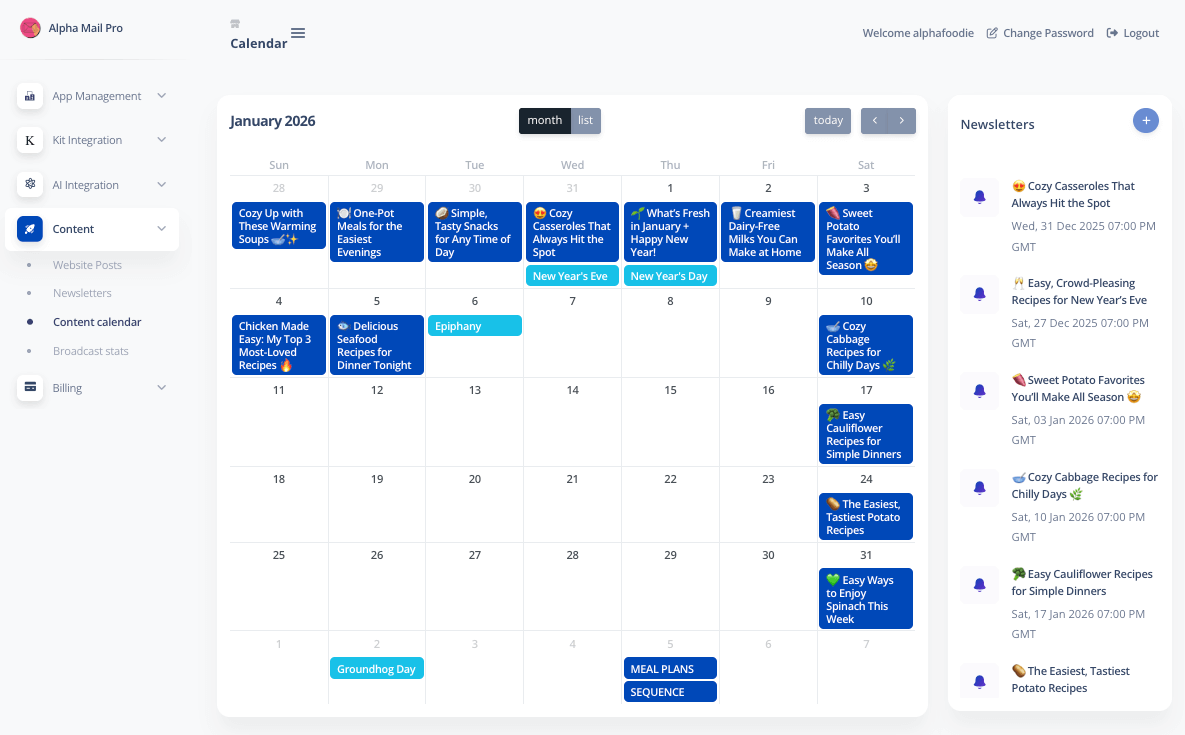
Task: Switch calendar to list view
Action: (586, 120)
